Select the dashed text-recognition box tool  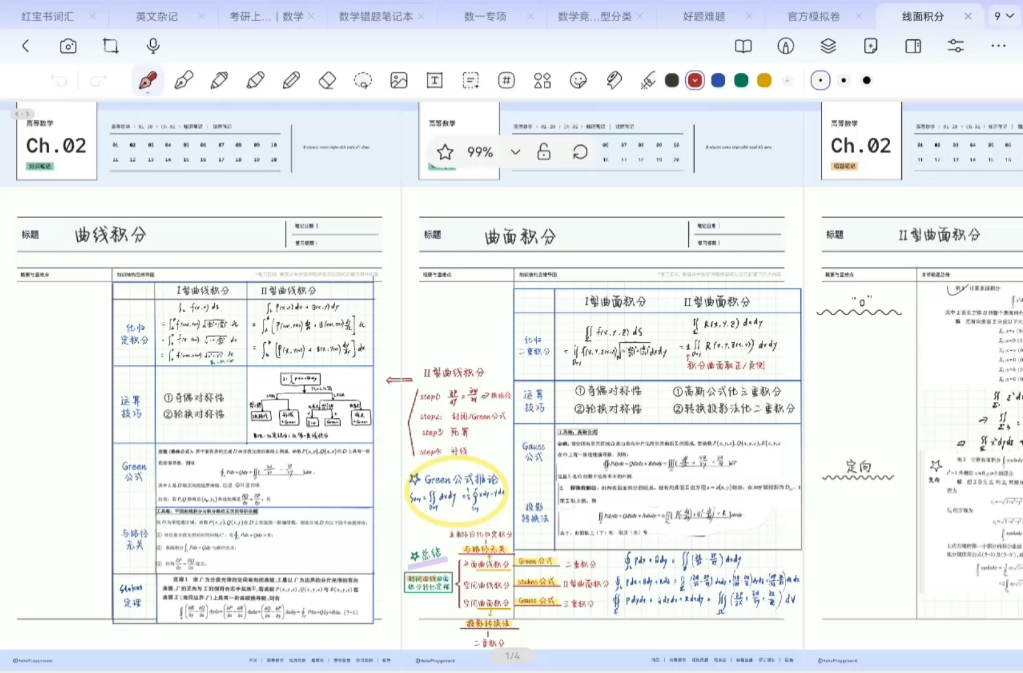pos(470,80)
